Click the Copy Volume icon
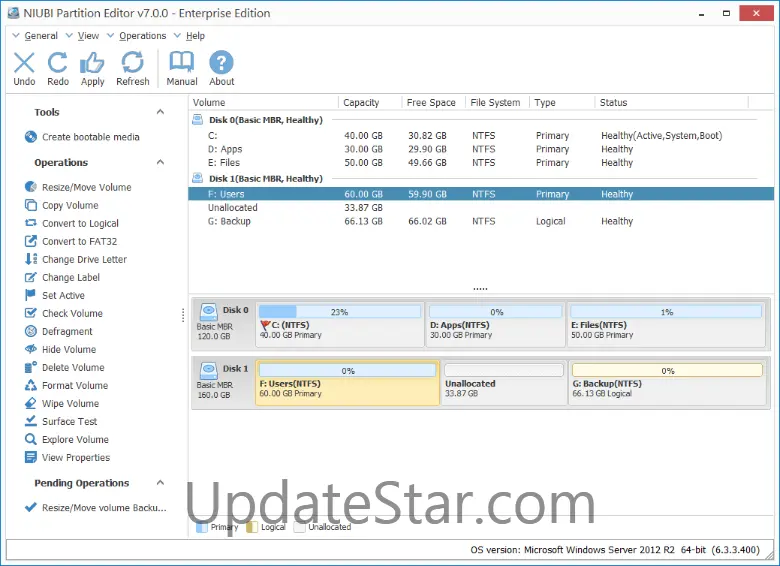This screenshot has width=780, height=566. coord(31,205)
